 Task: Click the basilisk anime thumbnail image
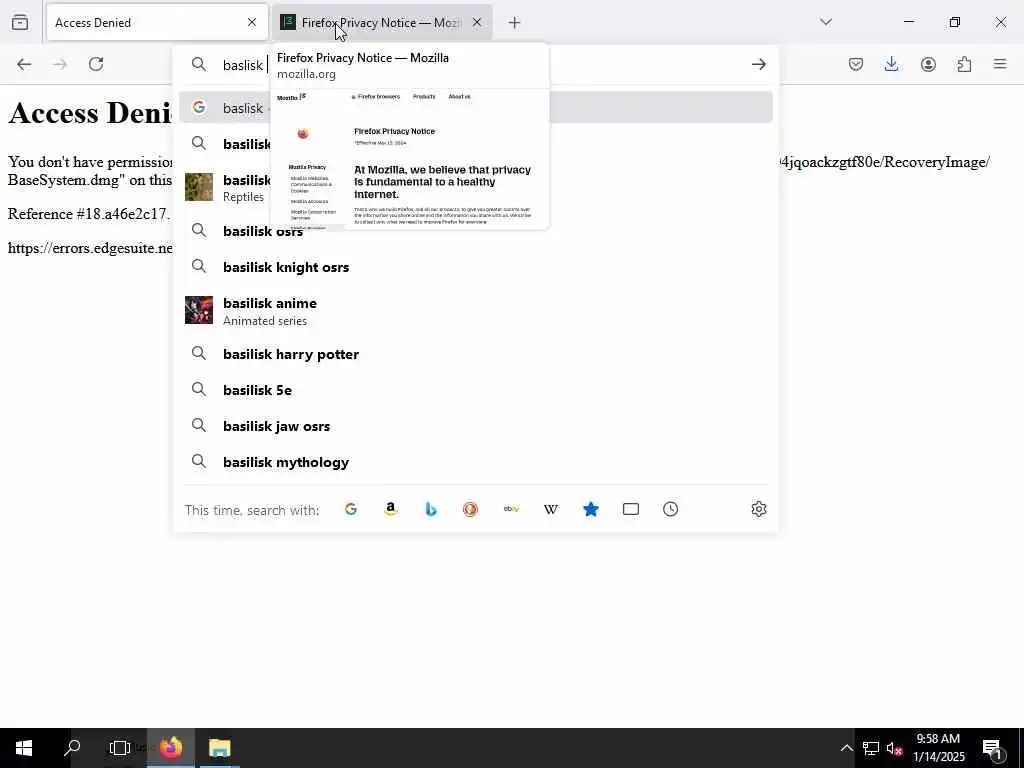pos(199,310)
